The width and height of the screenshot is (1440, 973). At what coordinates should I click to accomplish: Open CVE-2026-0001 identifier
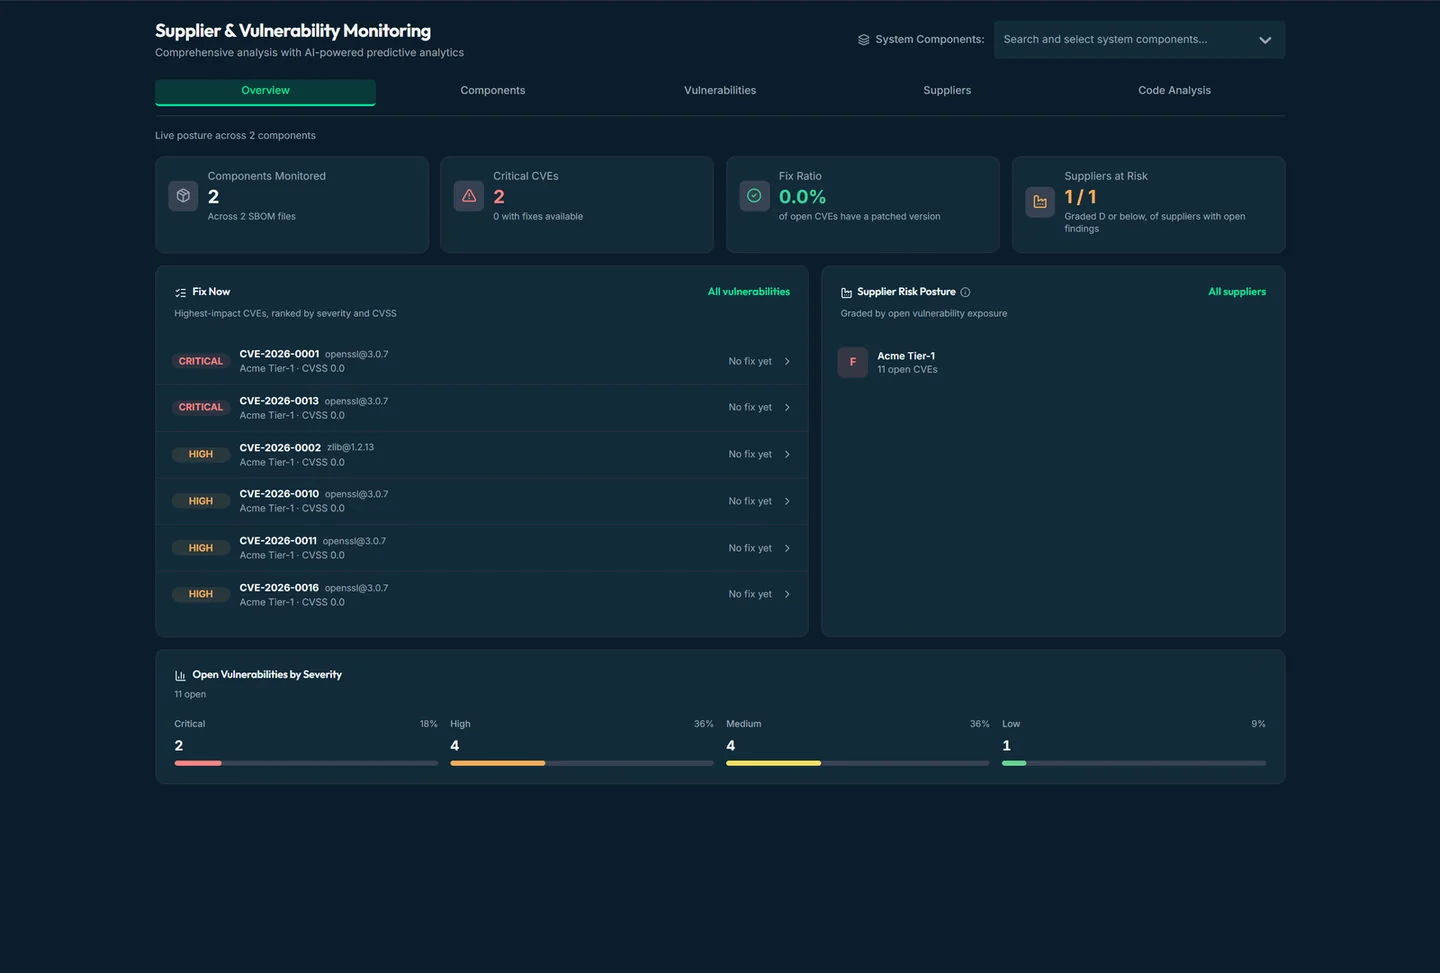pos(279,354)
